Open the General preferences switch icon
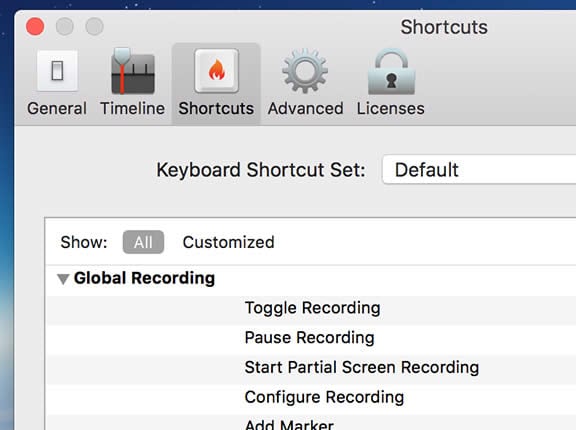This screenshot has height=430, width=576. (57, 71)
